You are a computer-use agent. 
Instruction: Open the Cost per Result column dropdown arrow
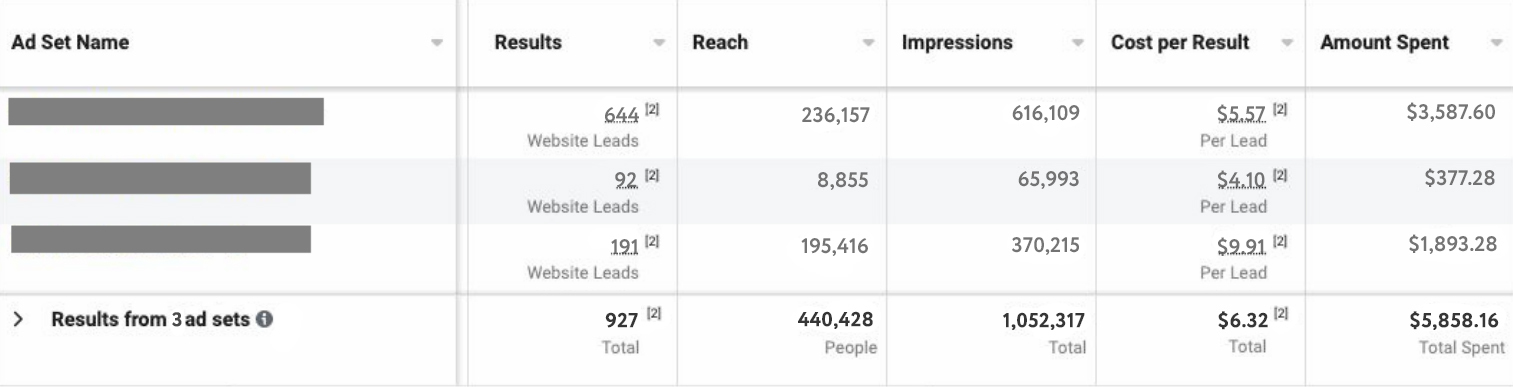[x=1288, y=44]
